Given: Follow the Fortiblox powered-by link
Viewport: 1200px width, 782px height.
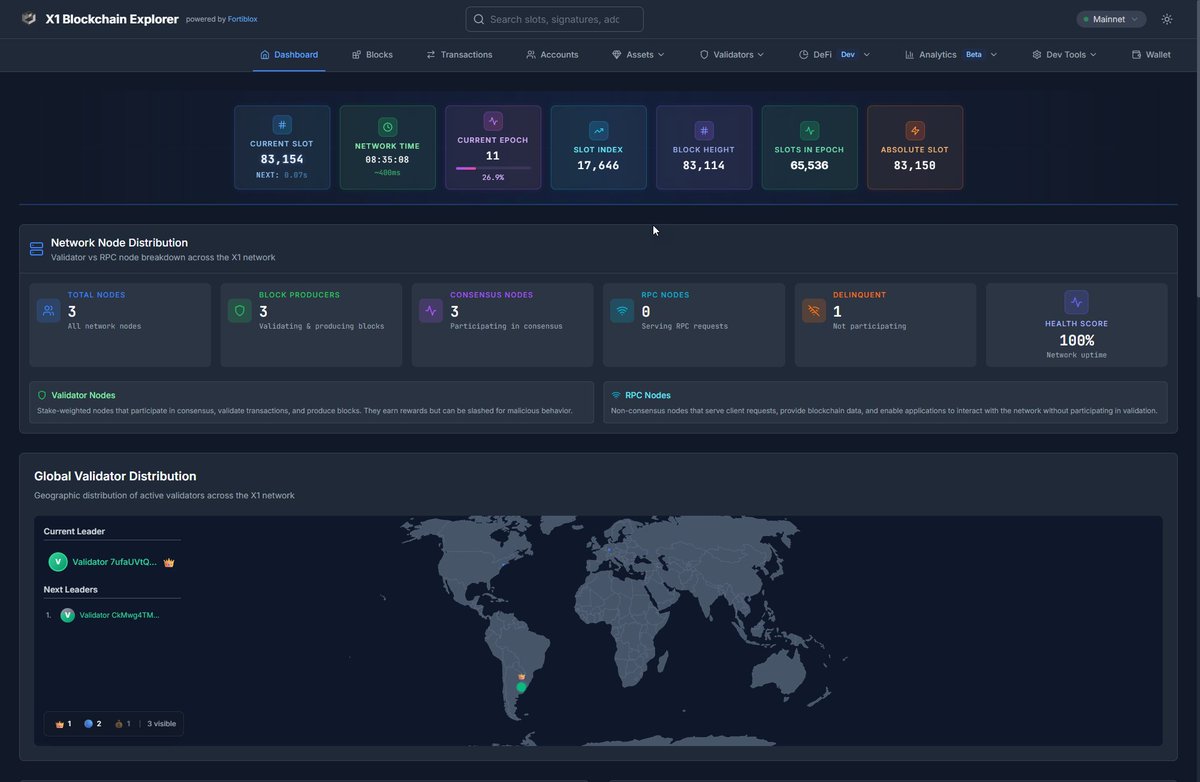Looking at the screenshot, I should [242, 18].
